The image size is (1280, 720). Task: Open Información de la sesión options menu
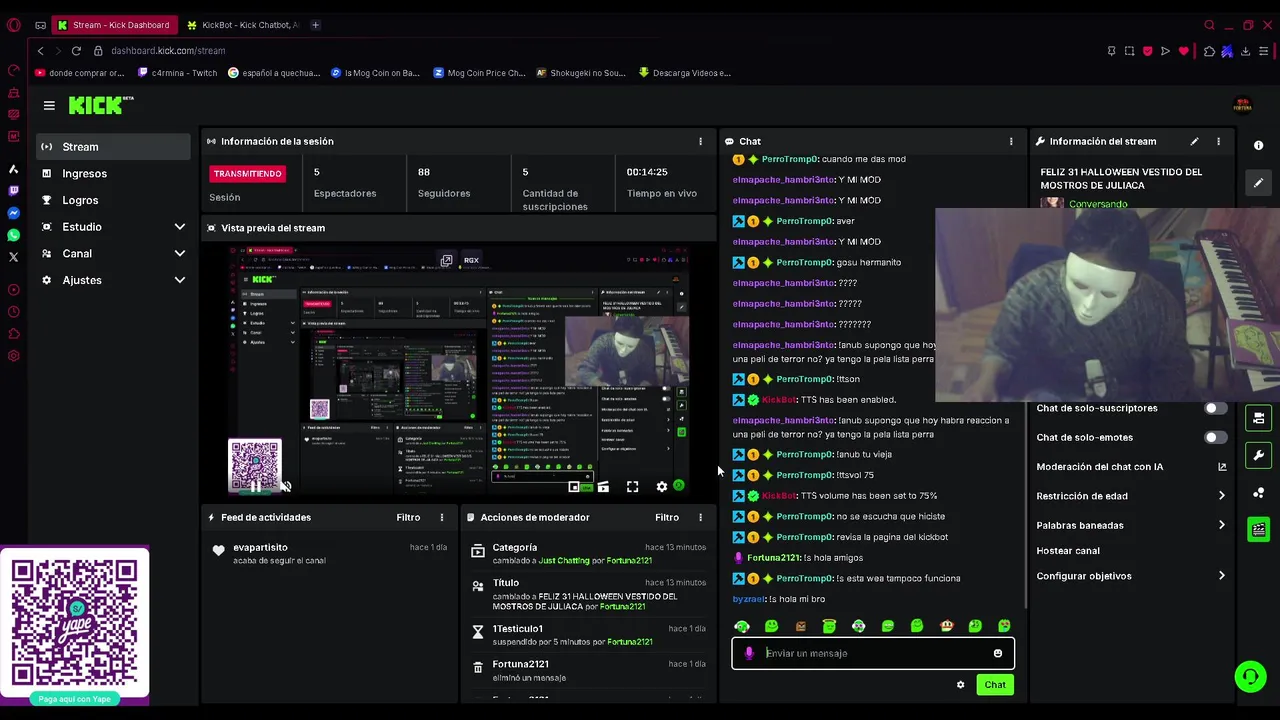coord(700,141)
